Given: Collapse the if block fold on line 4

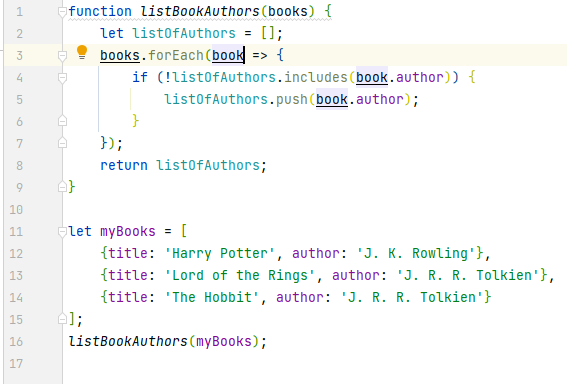Looking at the screenshot, I should tap(62, 78).
